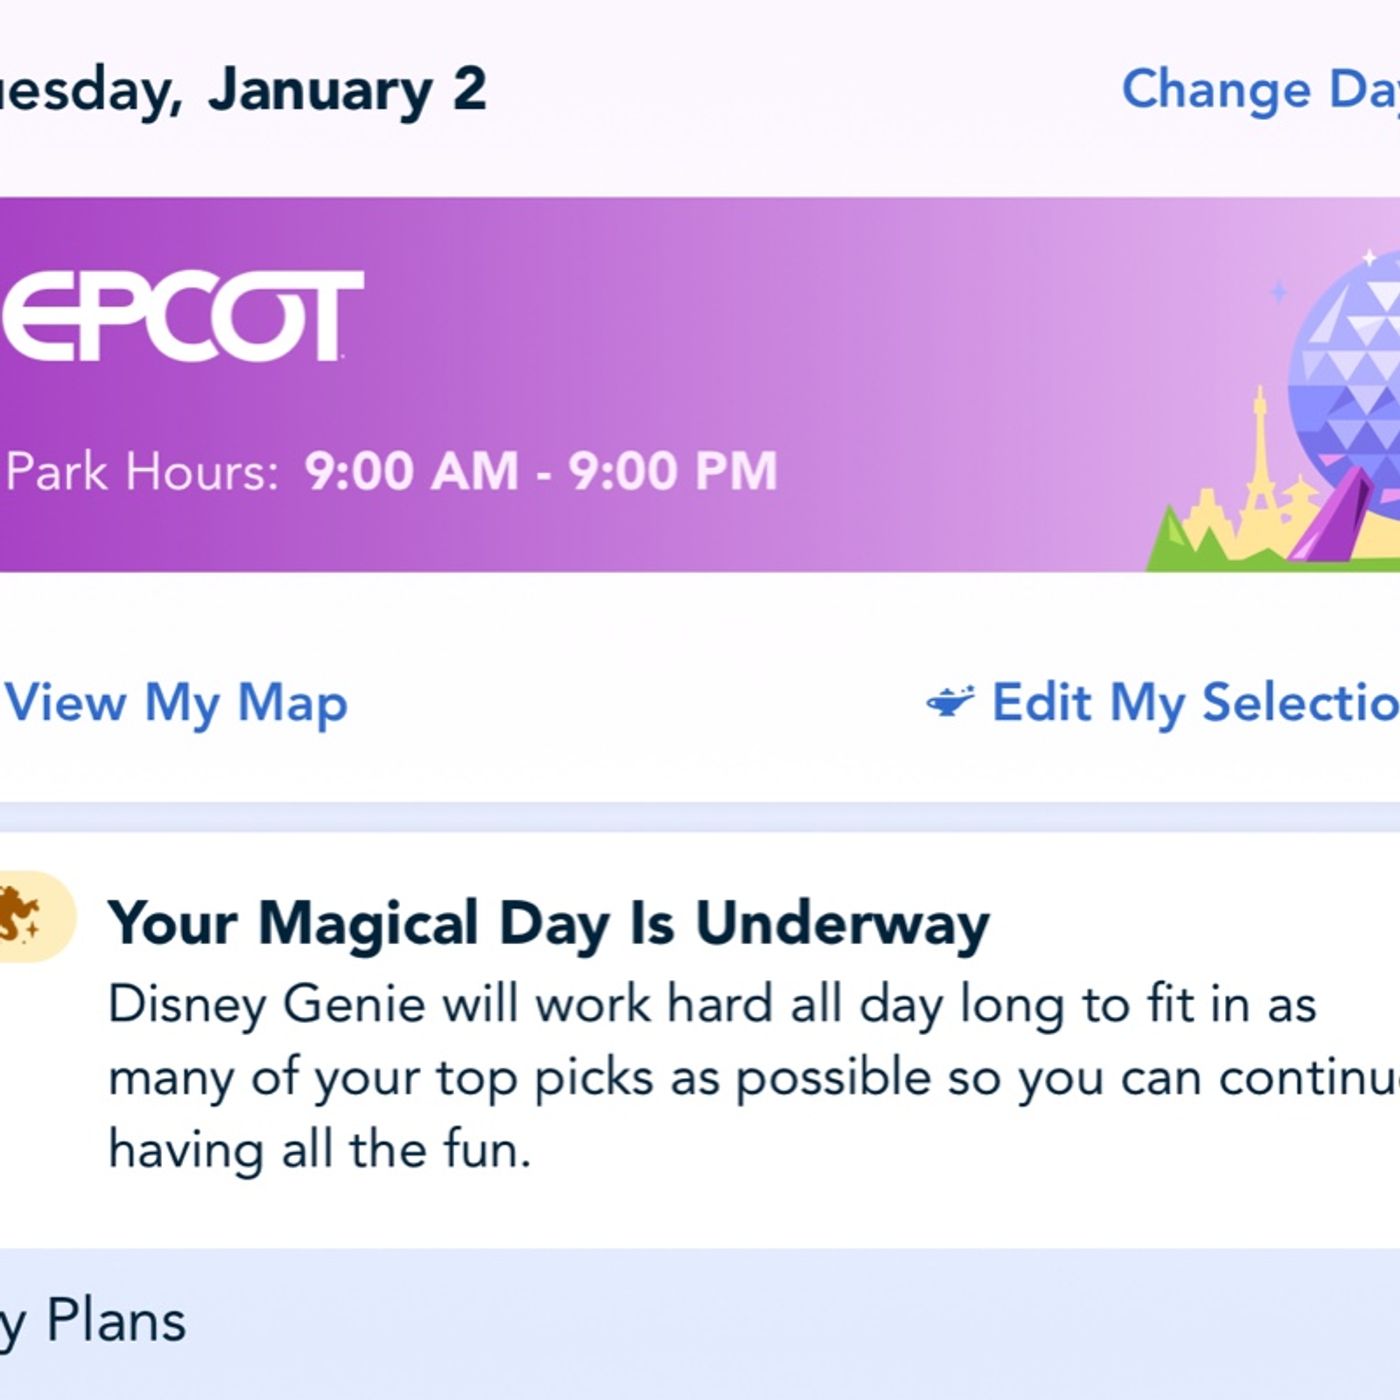Click the EPCOT logo
The height and width of the screenshot is (1400, 1400).
point(182,315)
